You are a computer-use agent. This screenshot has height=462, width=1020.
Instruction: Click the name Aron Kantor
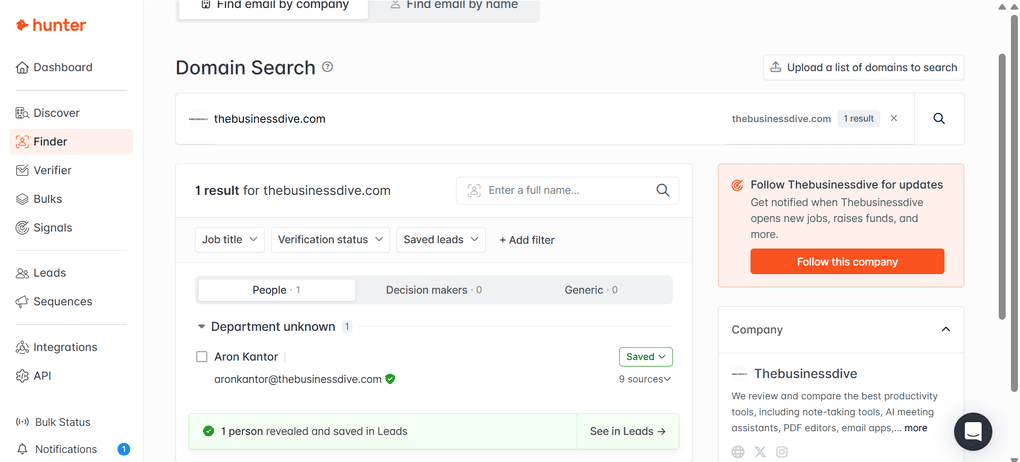pos(246,357)
